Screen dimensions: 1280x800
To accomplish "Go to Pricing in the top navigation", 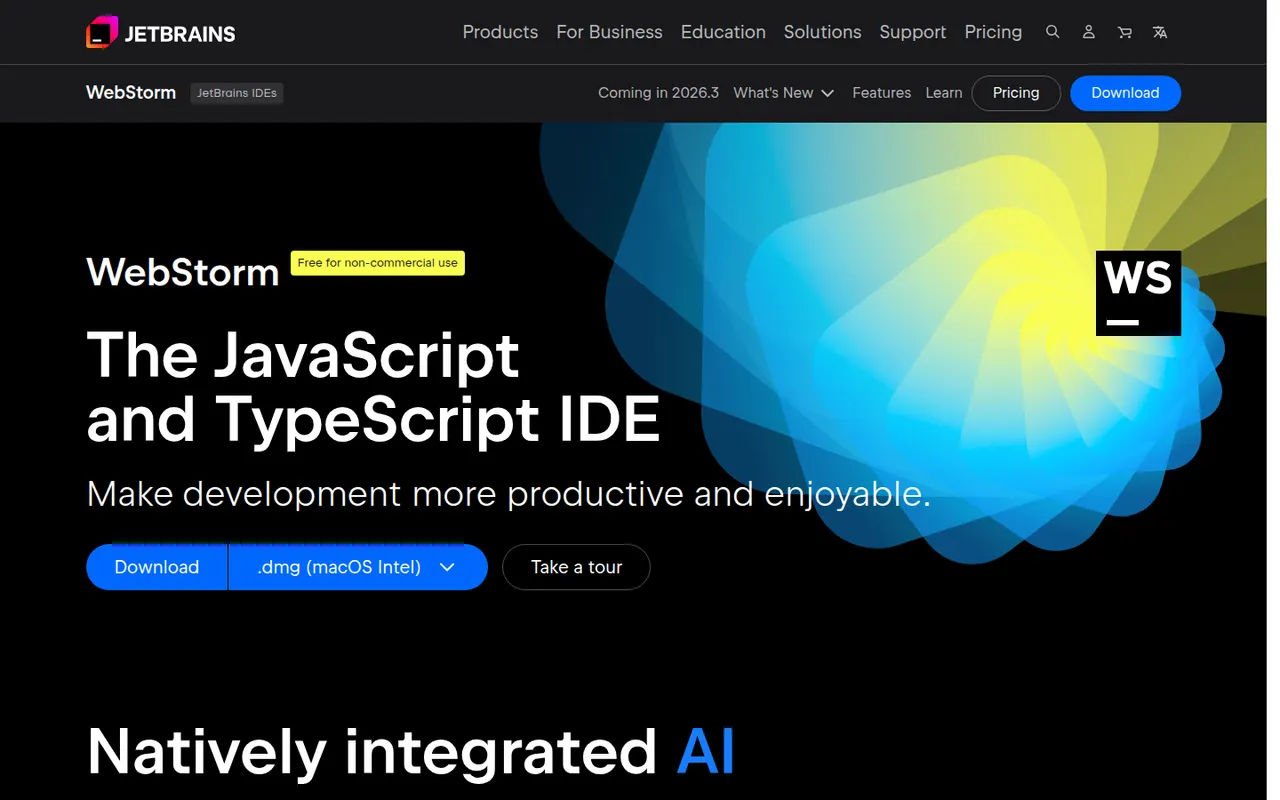I will coord(993,32).
